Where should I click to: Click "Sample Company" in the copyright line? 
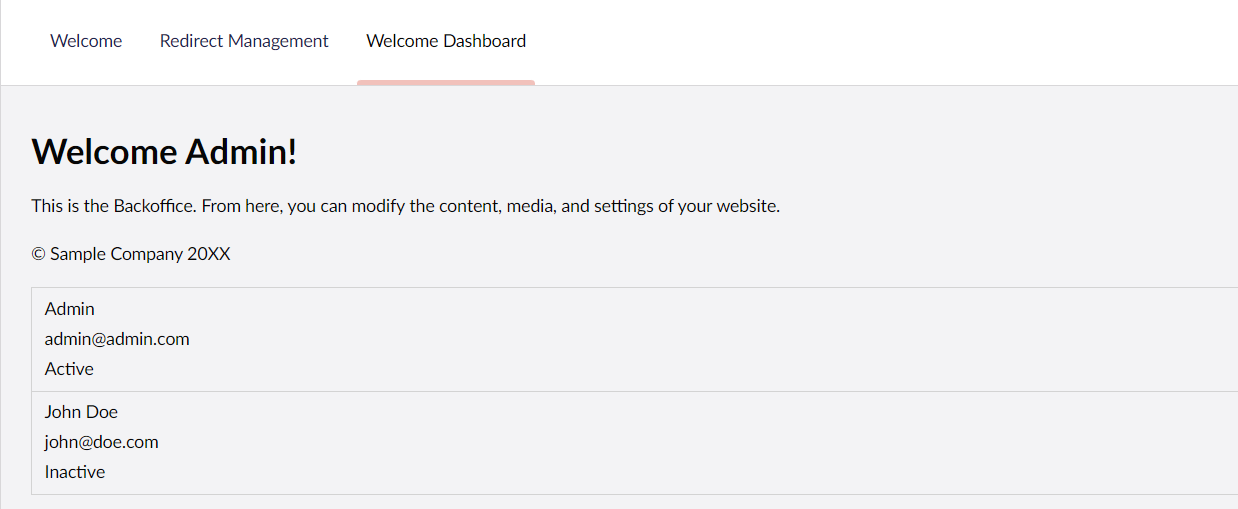[116, 254]
